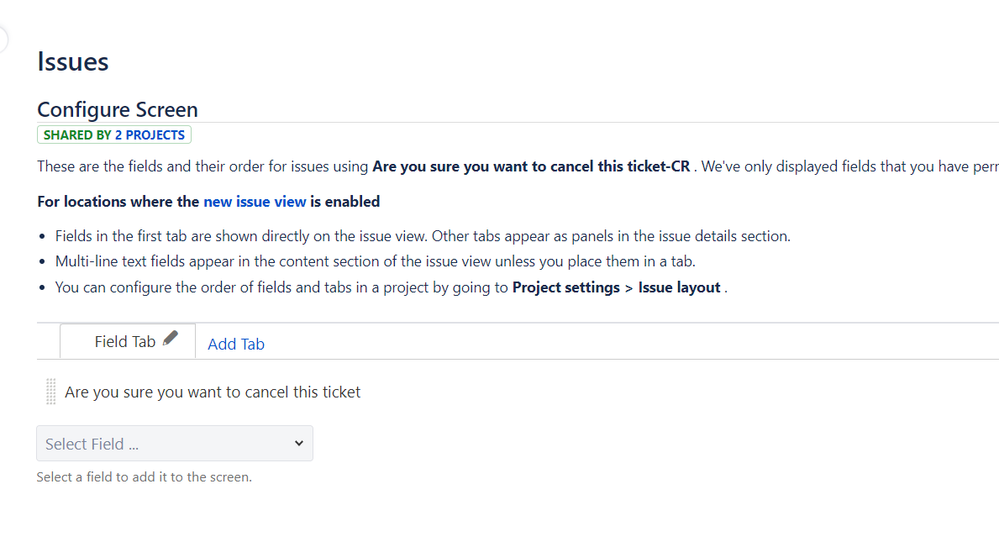Grab the drag handle beside the cancel ticket field

click(51, 392)
